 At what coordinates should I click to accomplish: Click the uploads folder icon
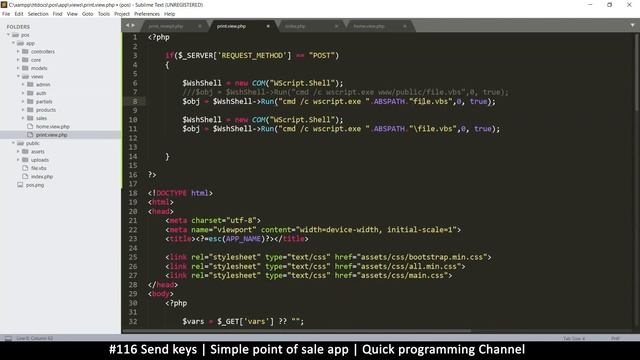coord(25,160)
